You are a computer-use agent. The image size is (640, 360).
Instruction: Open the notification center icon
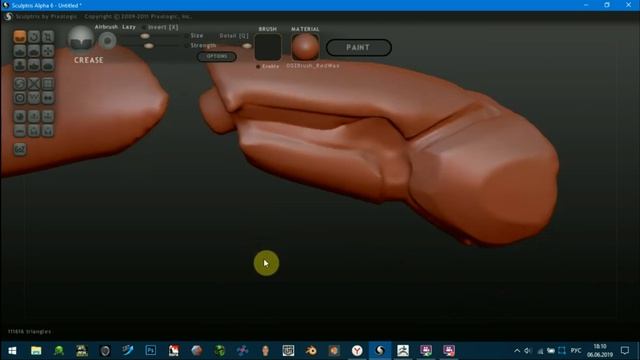(x=624, y=351)
